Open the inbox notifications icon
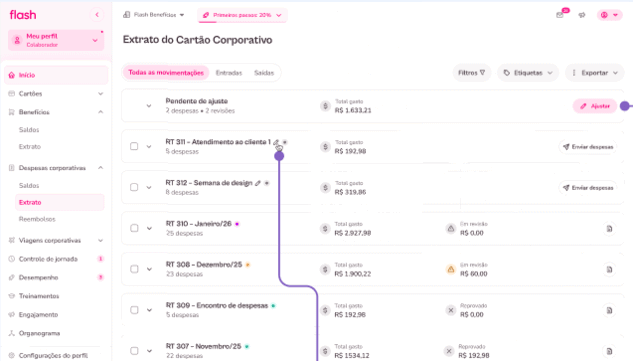This screenshot has height=361, width=633. point(560,15)
